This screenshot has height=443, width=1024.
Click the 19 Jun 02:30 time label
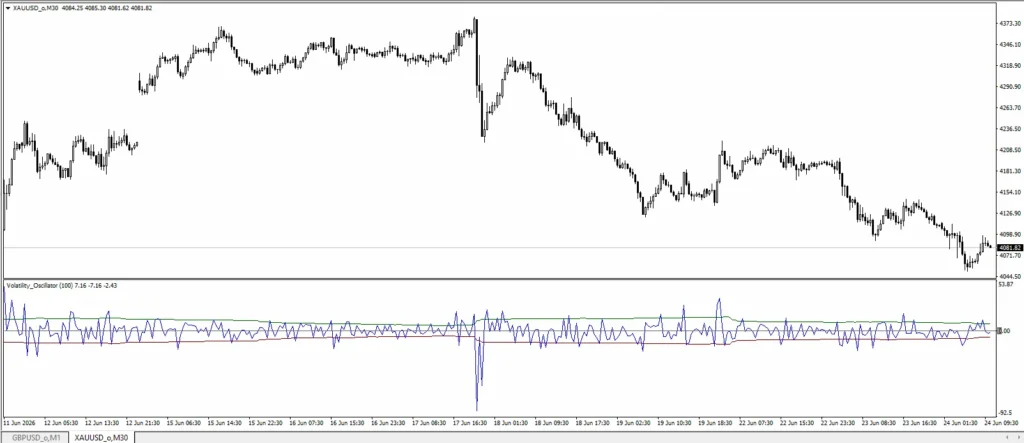[633, 423]
